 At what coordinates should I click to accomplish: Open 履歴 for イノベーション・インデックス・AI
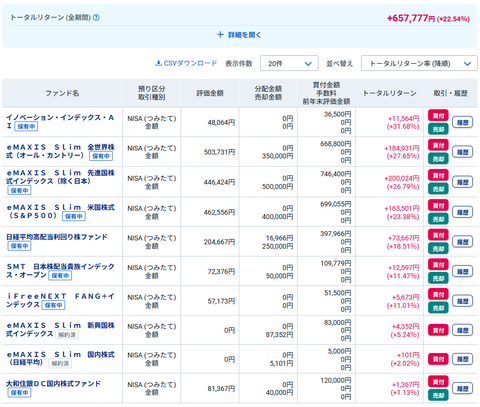(x=462, y=122)
